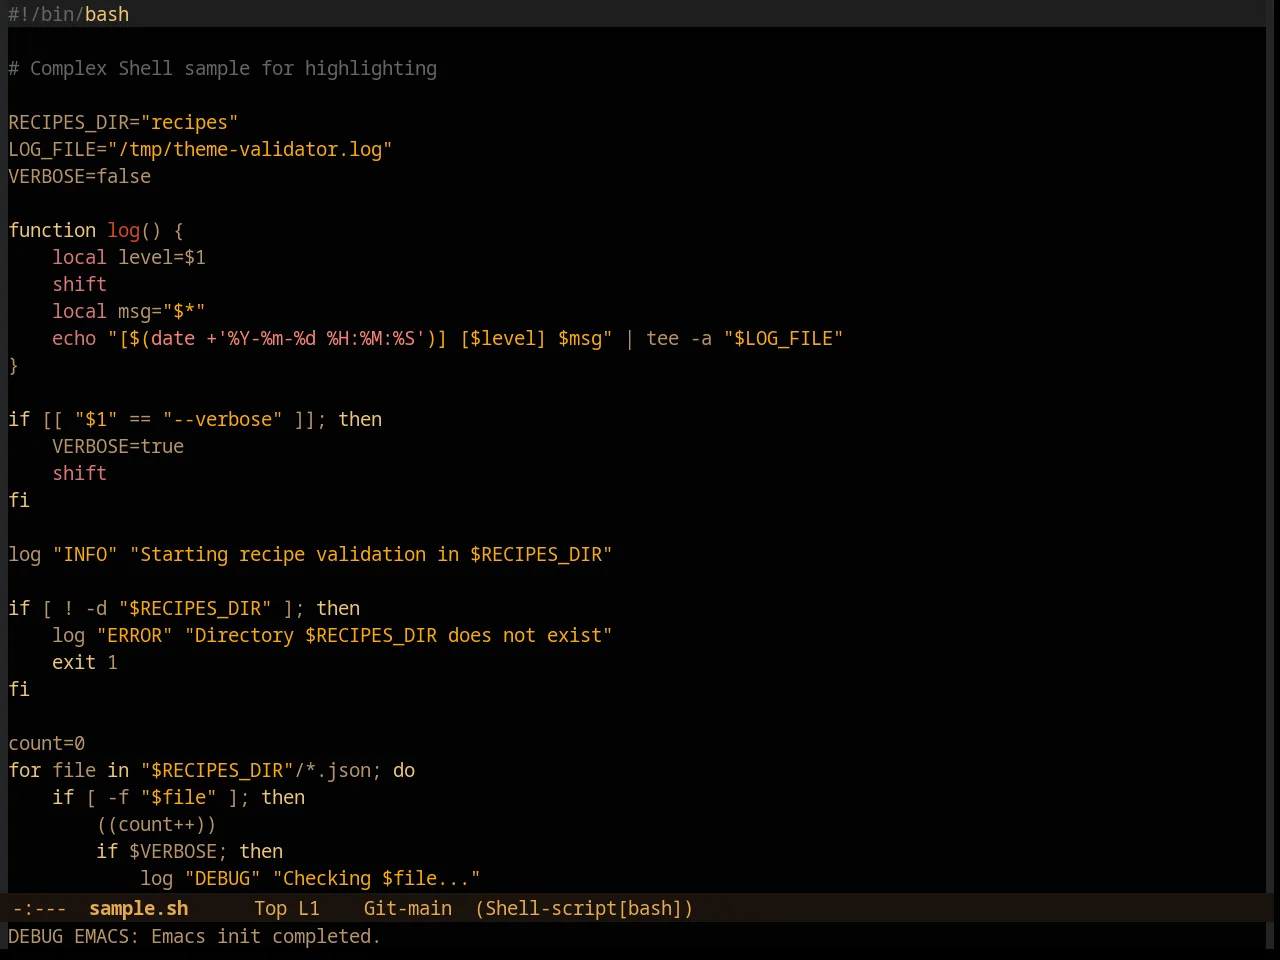Click the ((count++)) arithmetic expression
This screenshot has height=960, width=1280.
(156, 824)
